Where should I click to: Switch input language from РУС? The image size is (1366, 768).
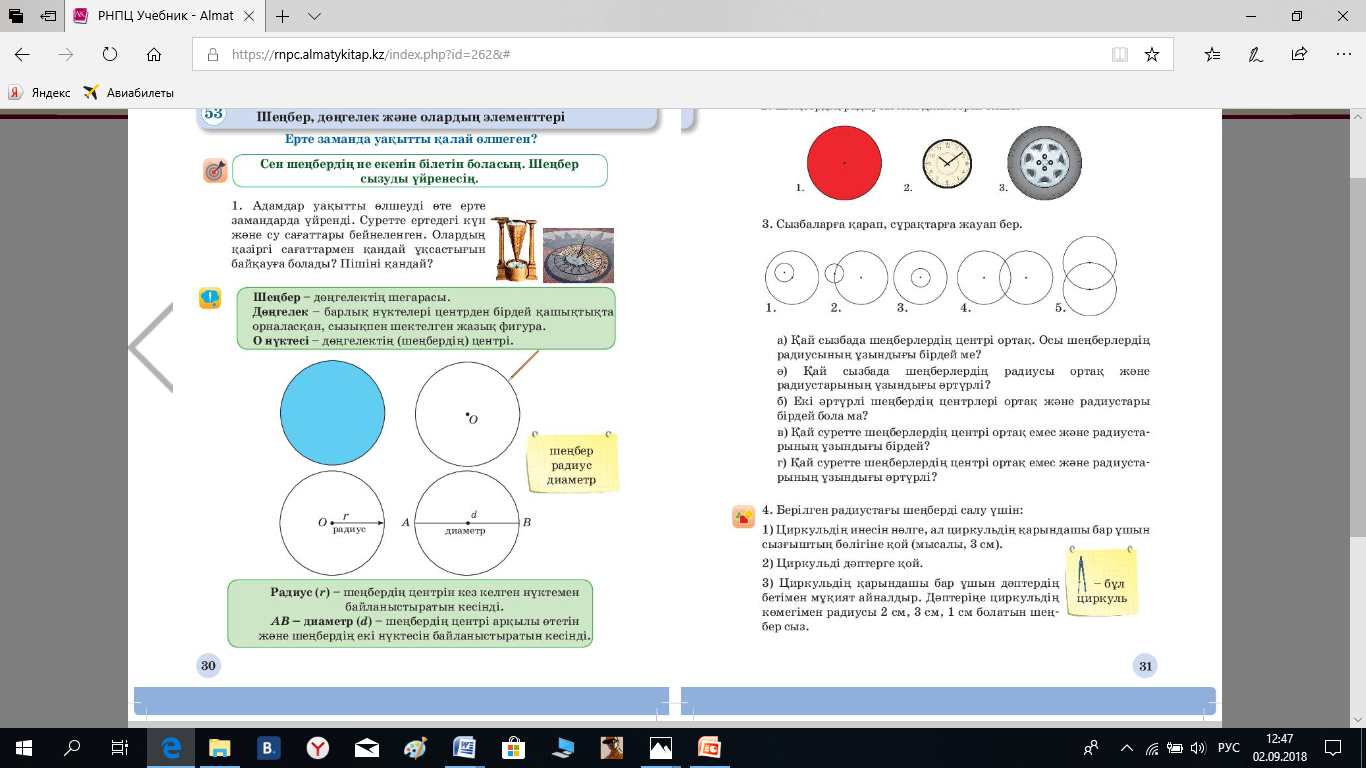tap(1228, 748)
